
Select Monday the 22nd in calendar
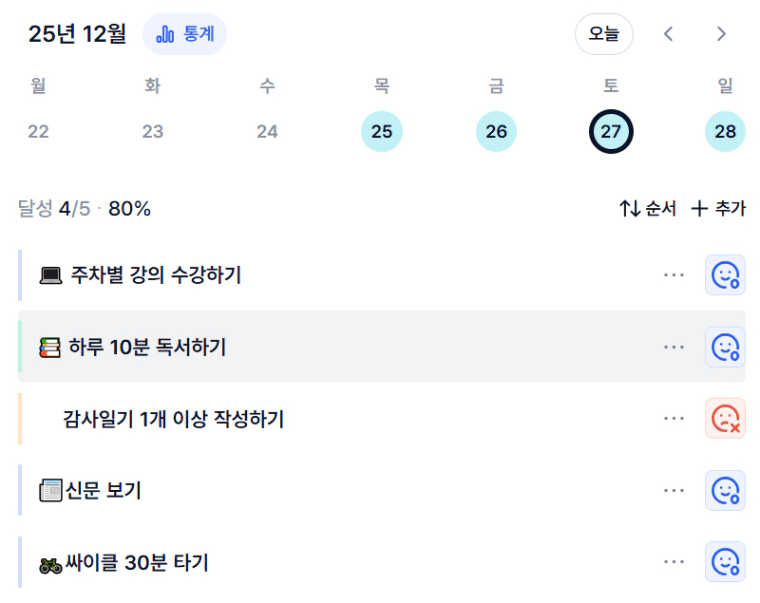(x=38, y=132)
